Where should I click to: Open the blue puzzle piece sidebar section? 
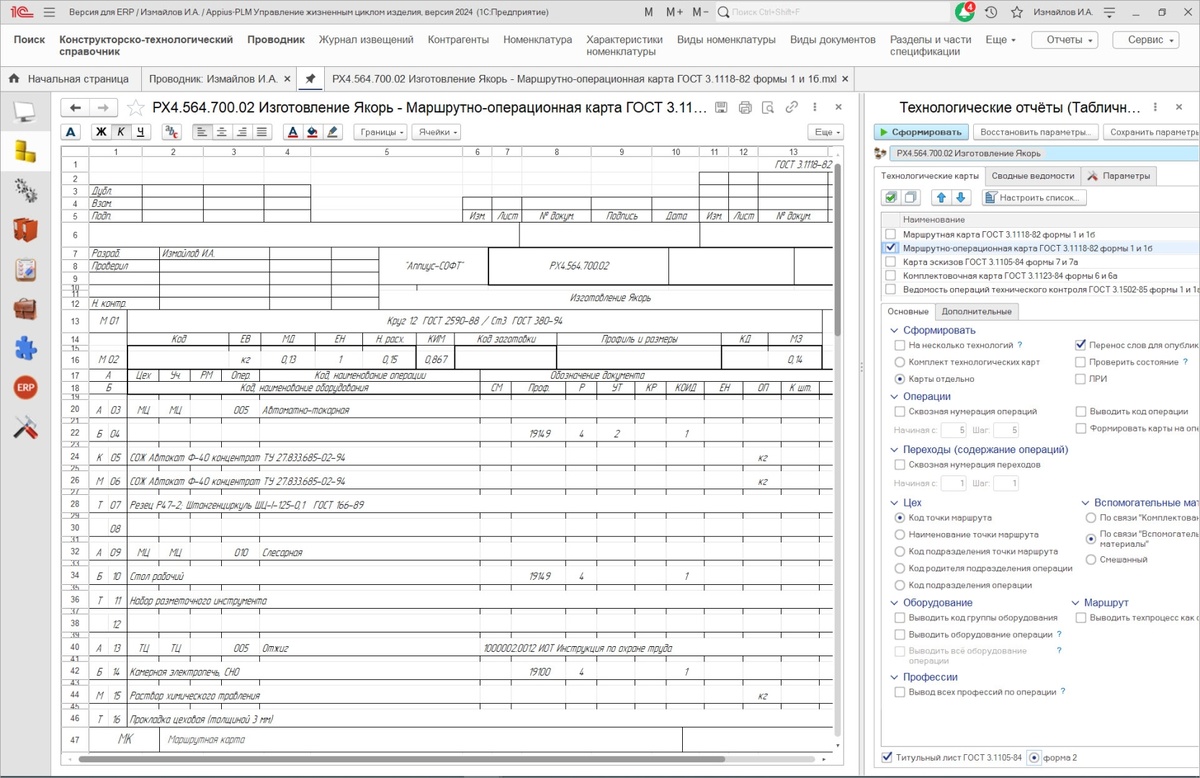(25, 348)
